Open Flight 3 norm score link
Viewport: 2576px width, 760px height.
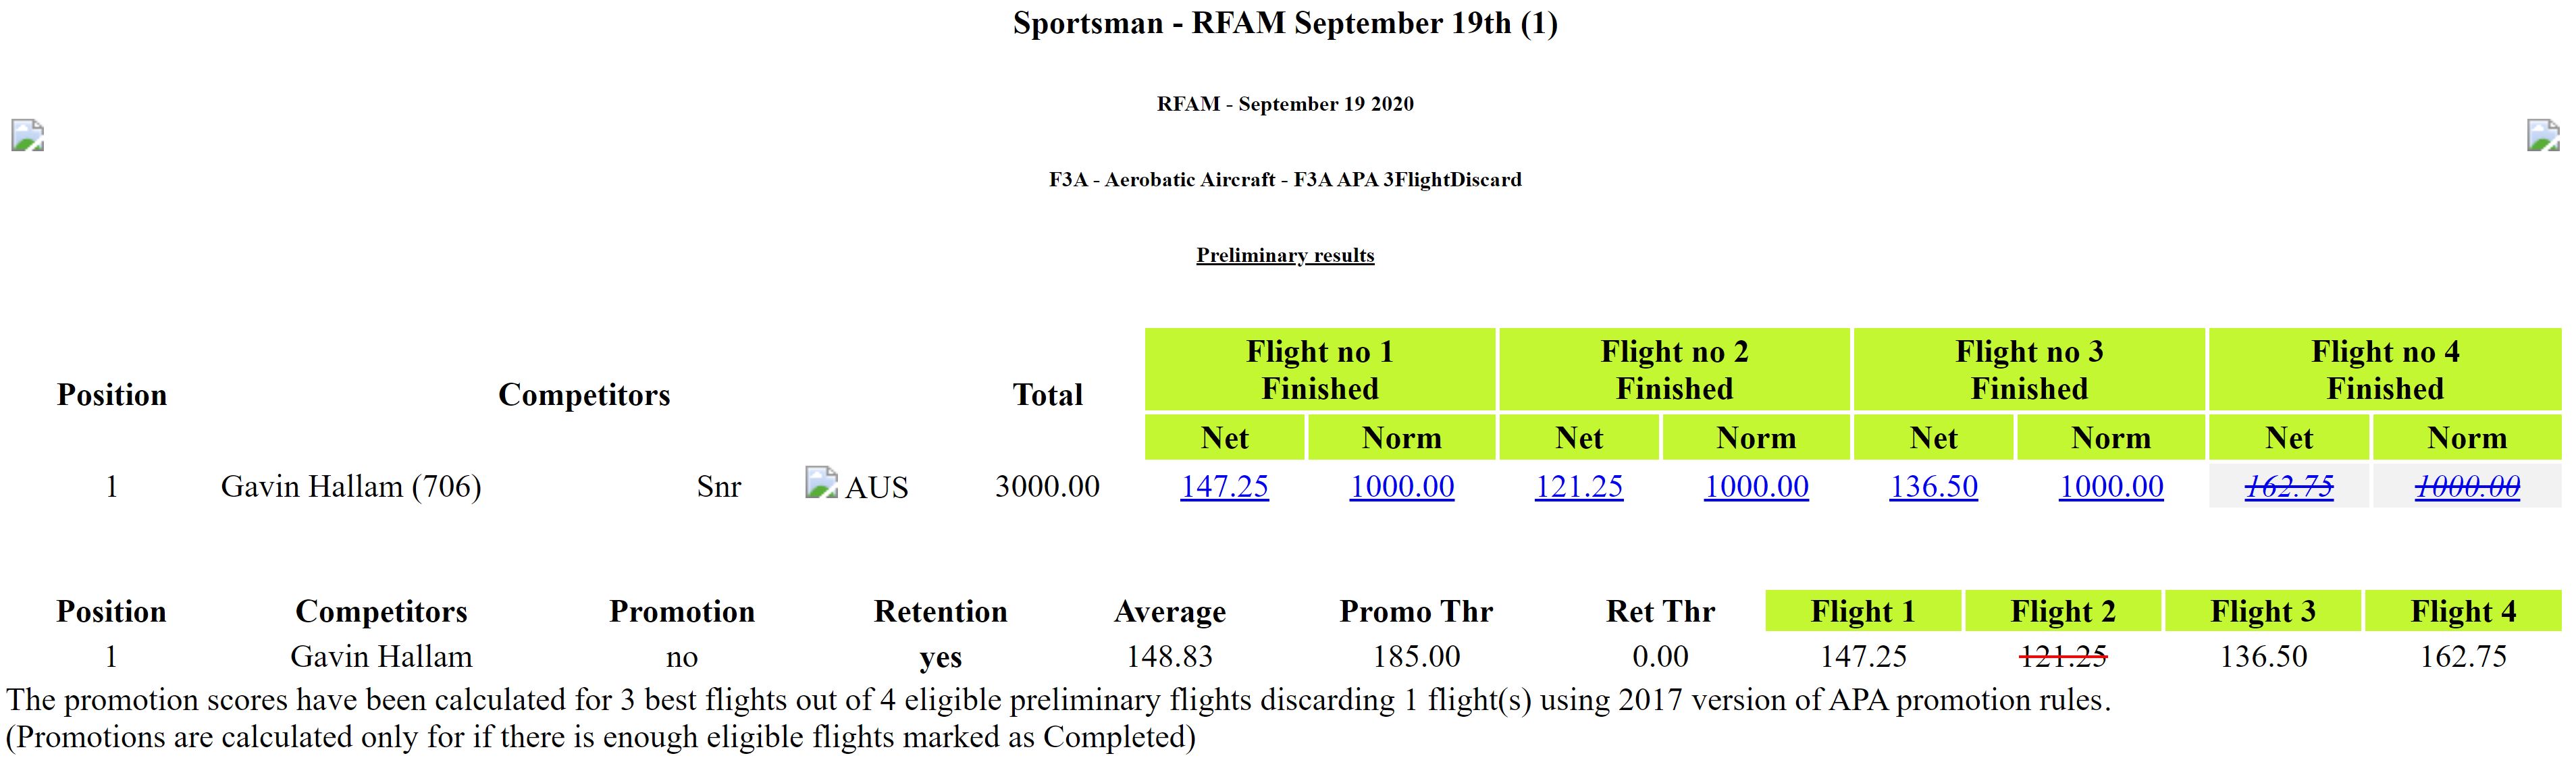tap(2111, 486)
